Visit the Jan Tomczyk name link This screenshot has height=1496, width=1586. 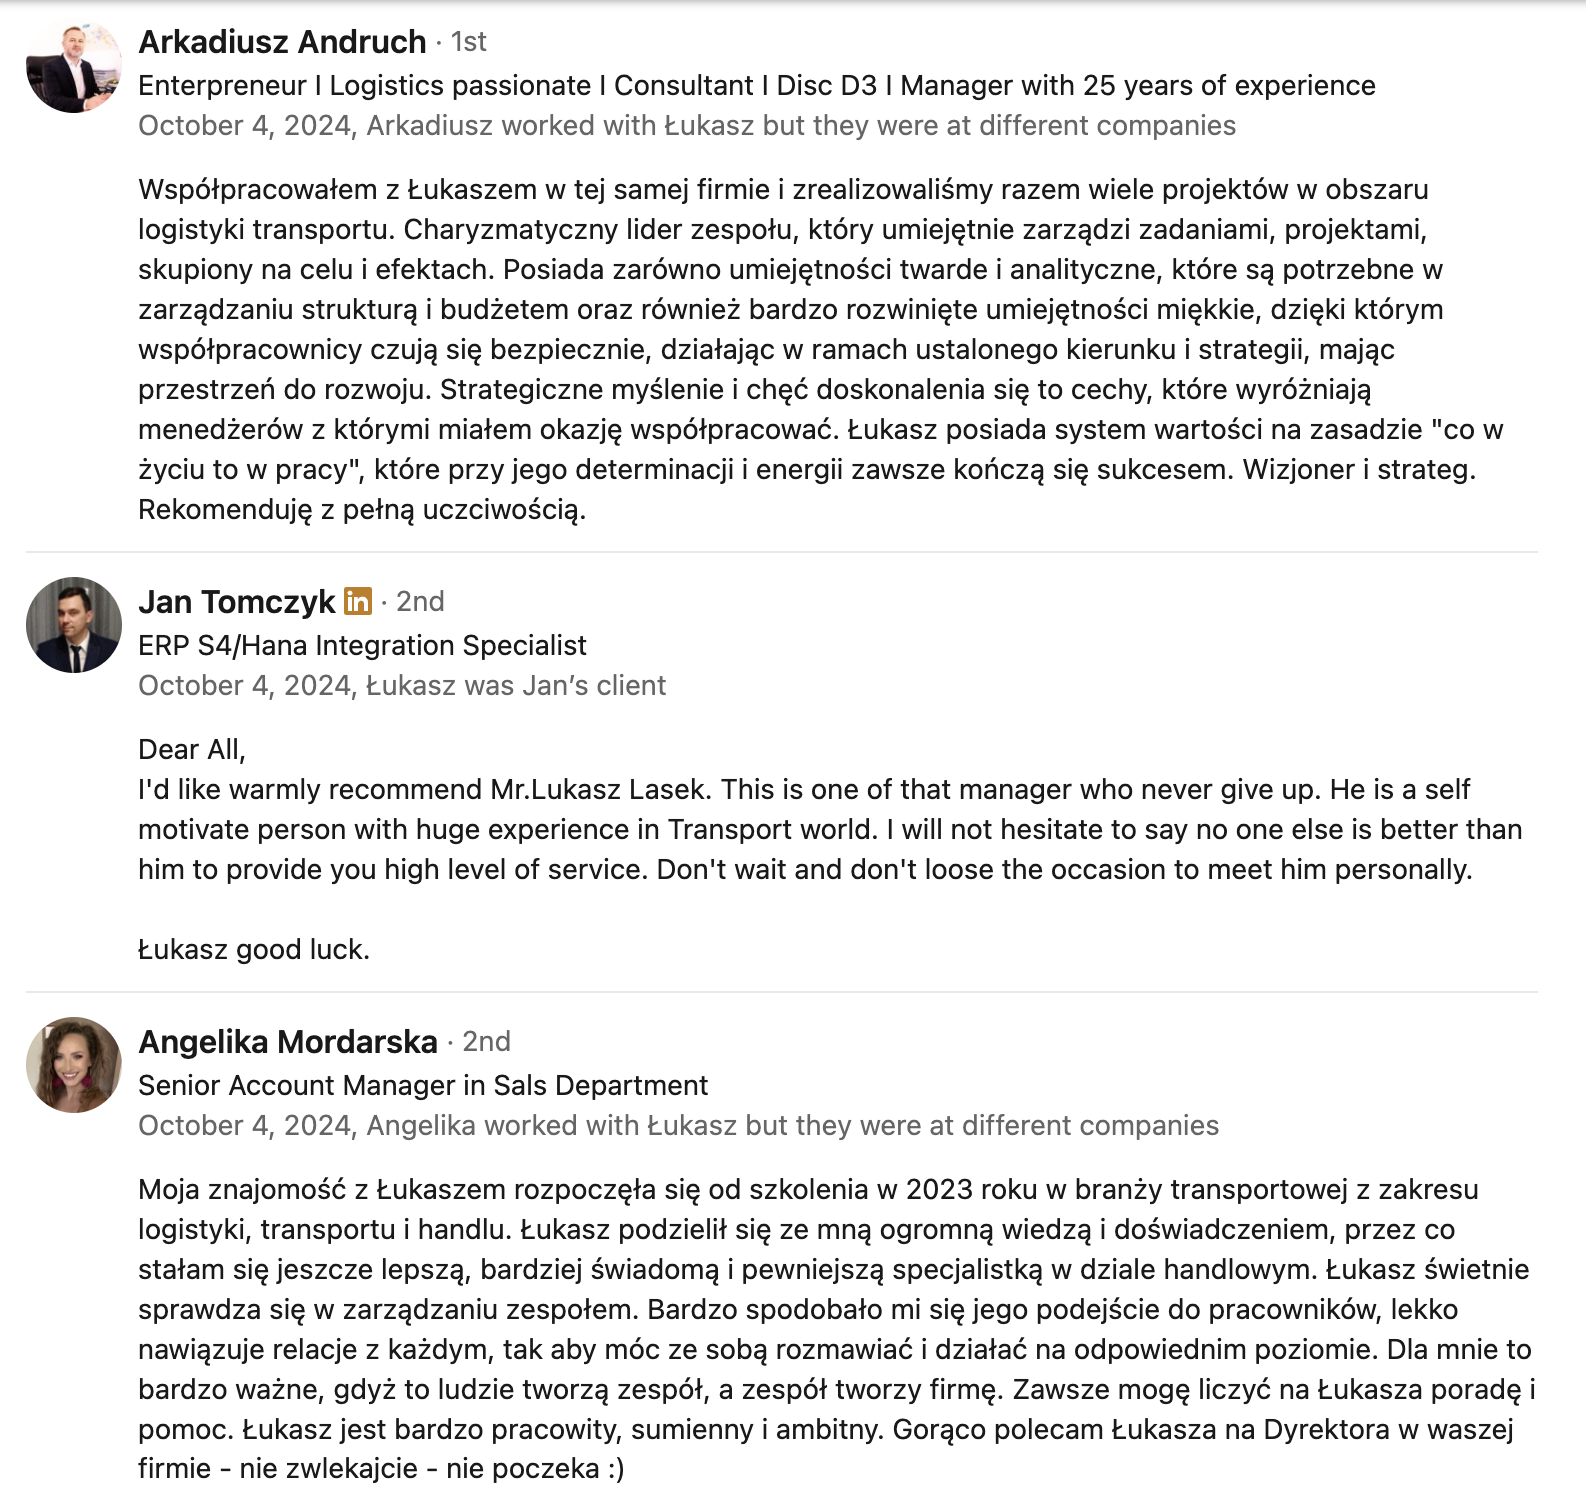tap(237, 602)
